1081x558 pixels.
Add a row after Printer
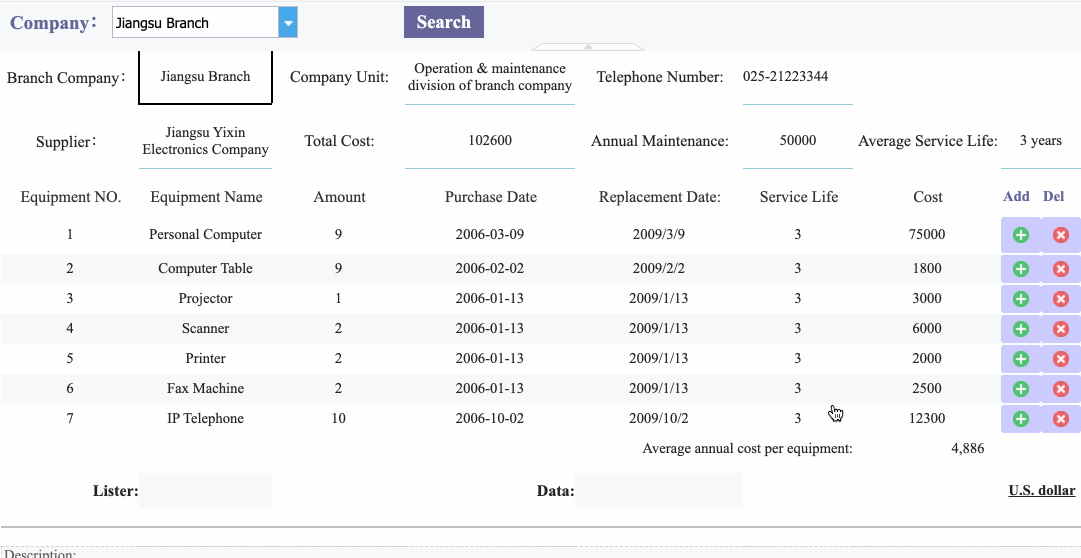click(1020, 359)
